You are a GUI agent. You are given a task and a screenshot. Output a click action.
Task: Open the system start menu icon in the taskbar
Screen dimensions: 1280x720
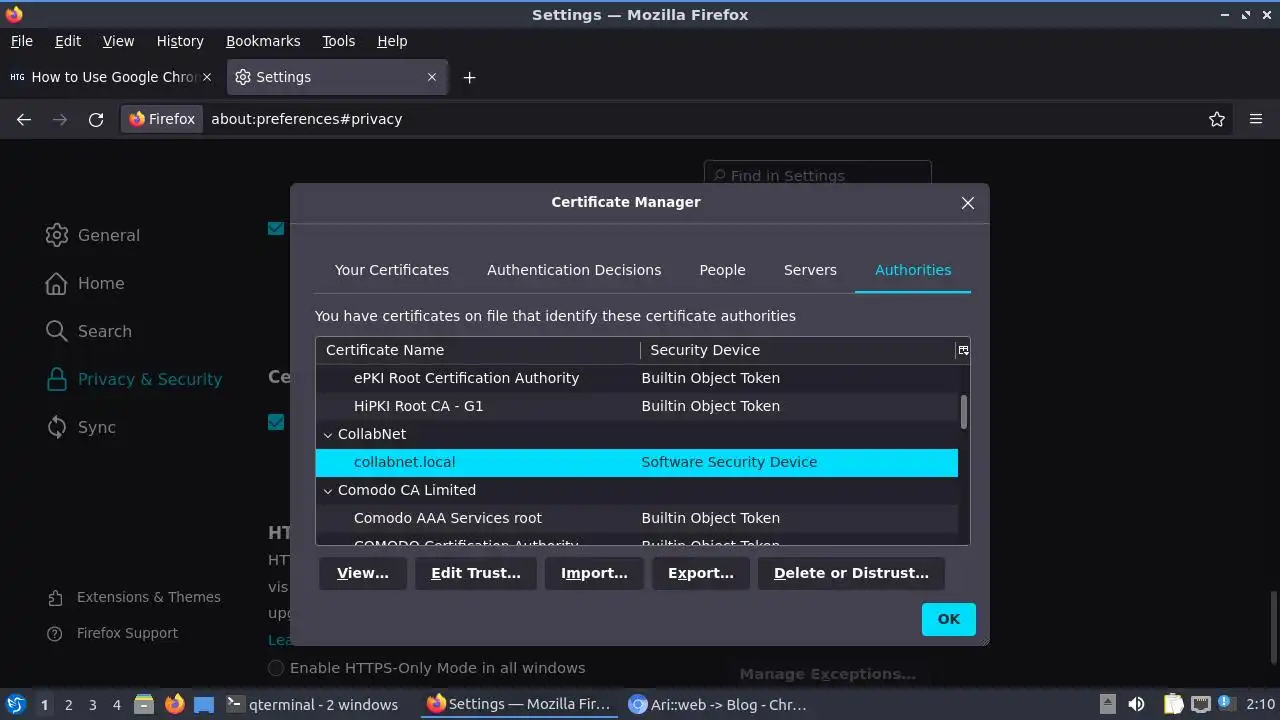click(15, 704)
